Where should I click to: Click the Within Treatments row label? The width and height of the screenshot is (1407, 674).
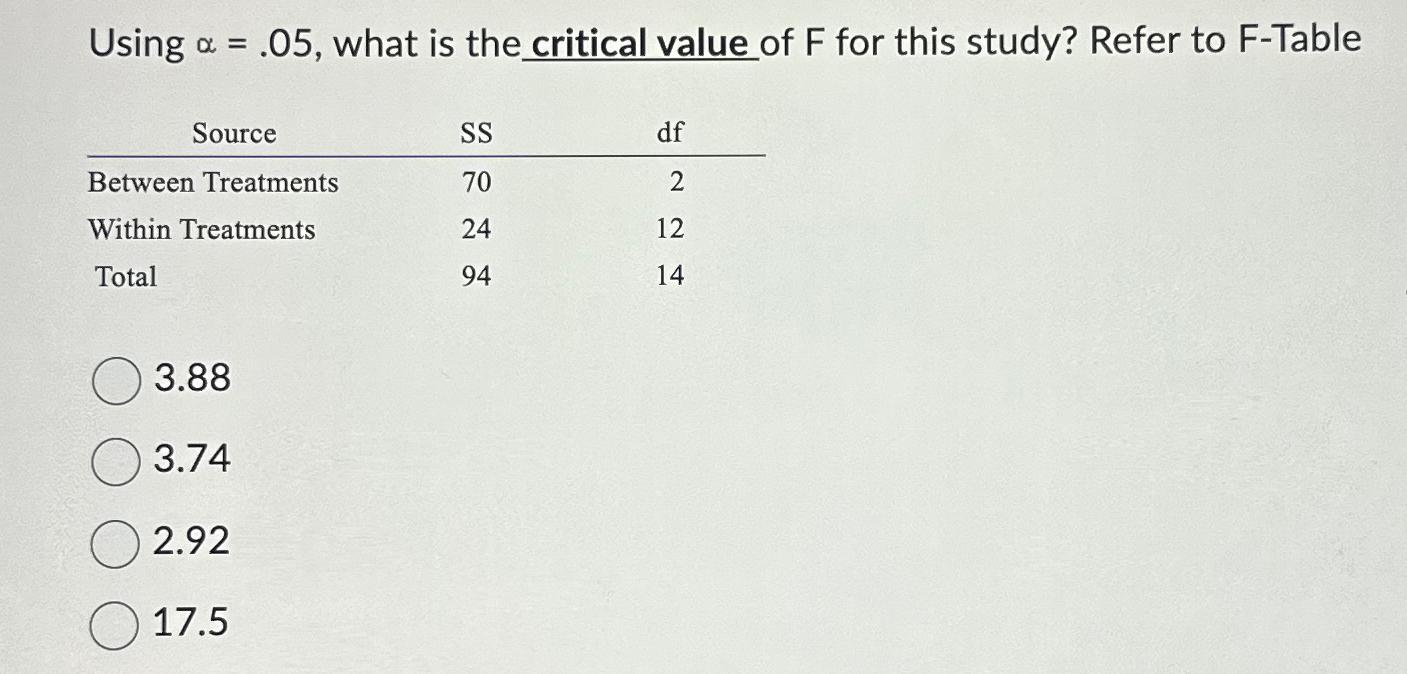point(202,230)
